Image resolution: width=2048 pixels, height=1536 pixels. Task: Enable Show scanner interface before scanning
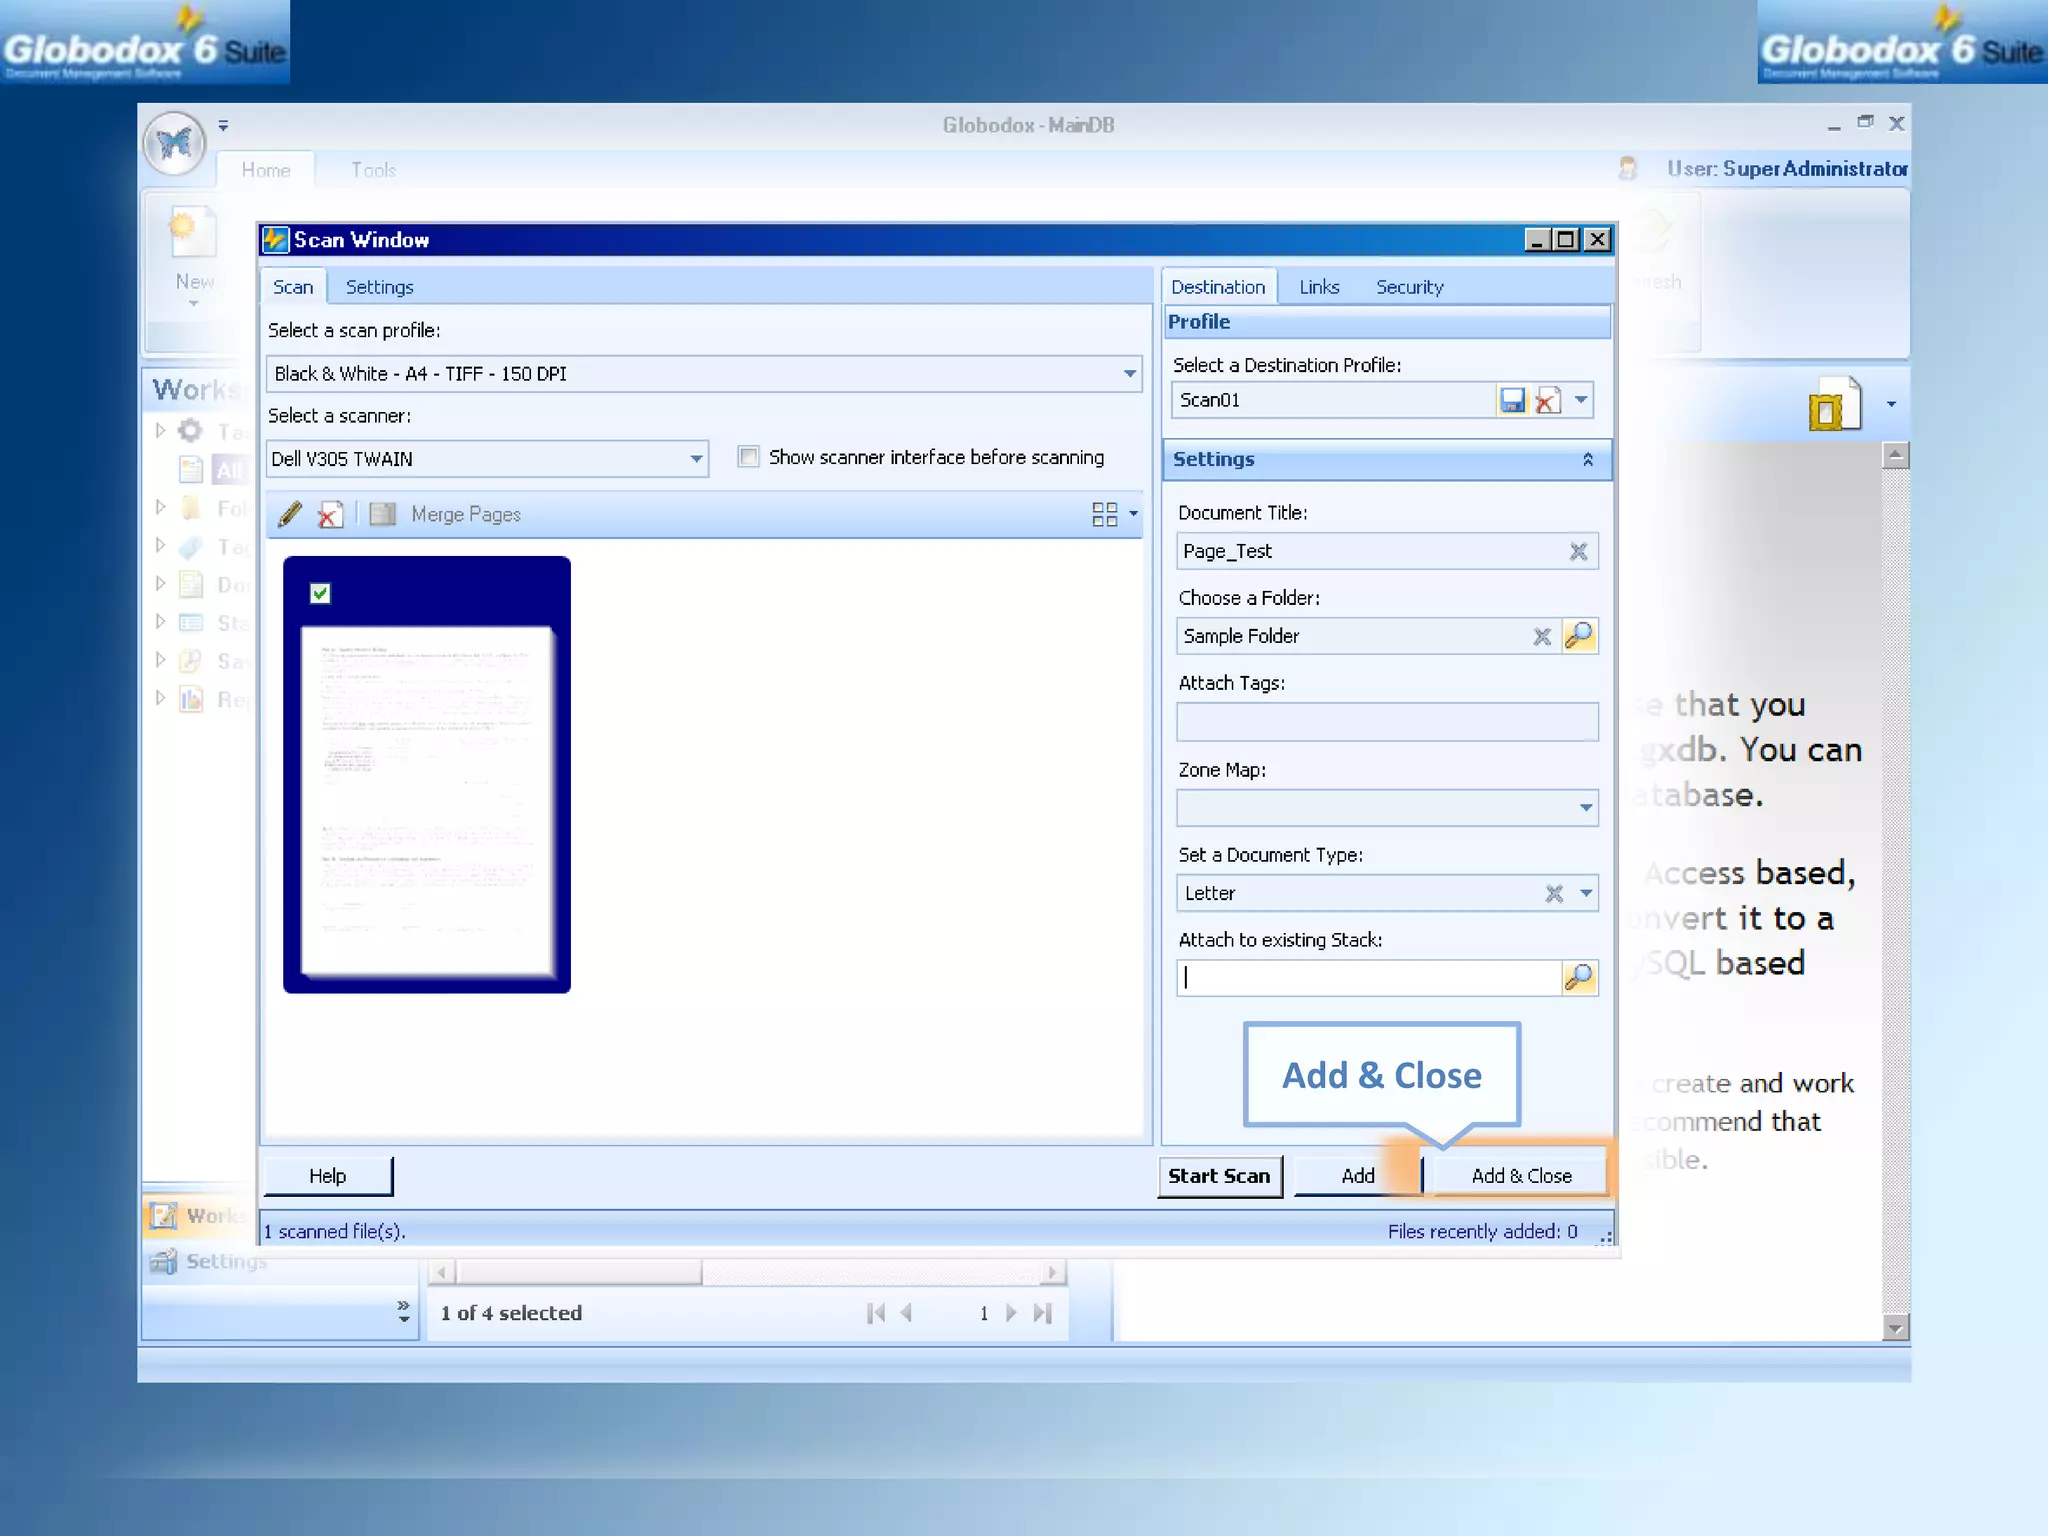(x=748, y=457)
